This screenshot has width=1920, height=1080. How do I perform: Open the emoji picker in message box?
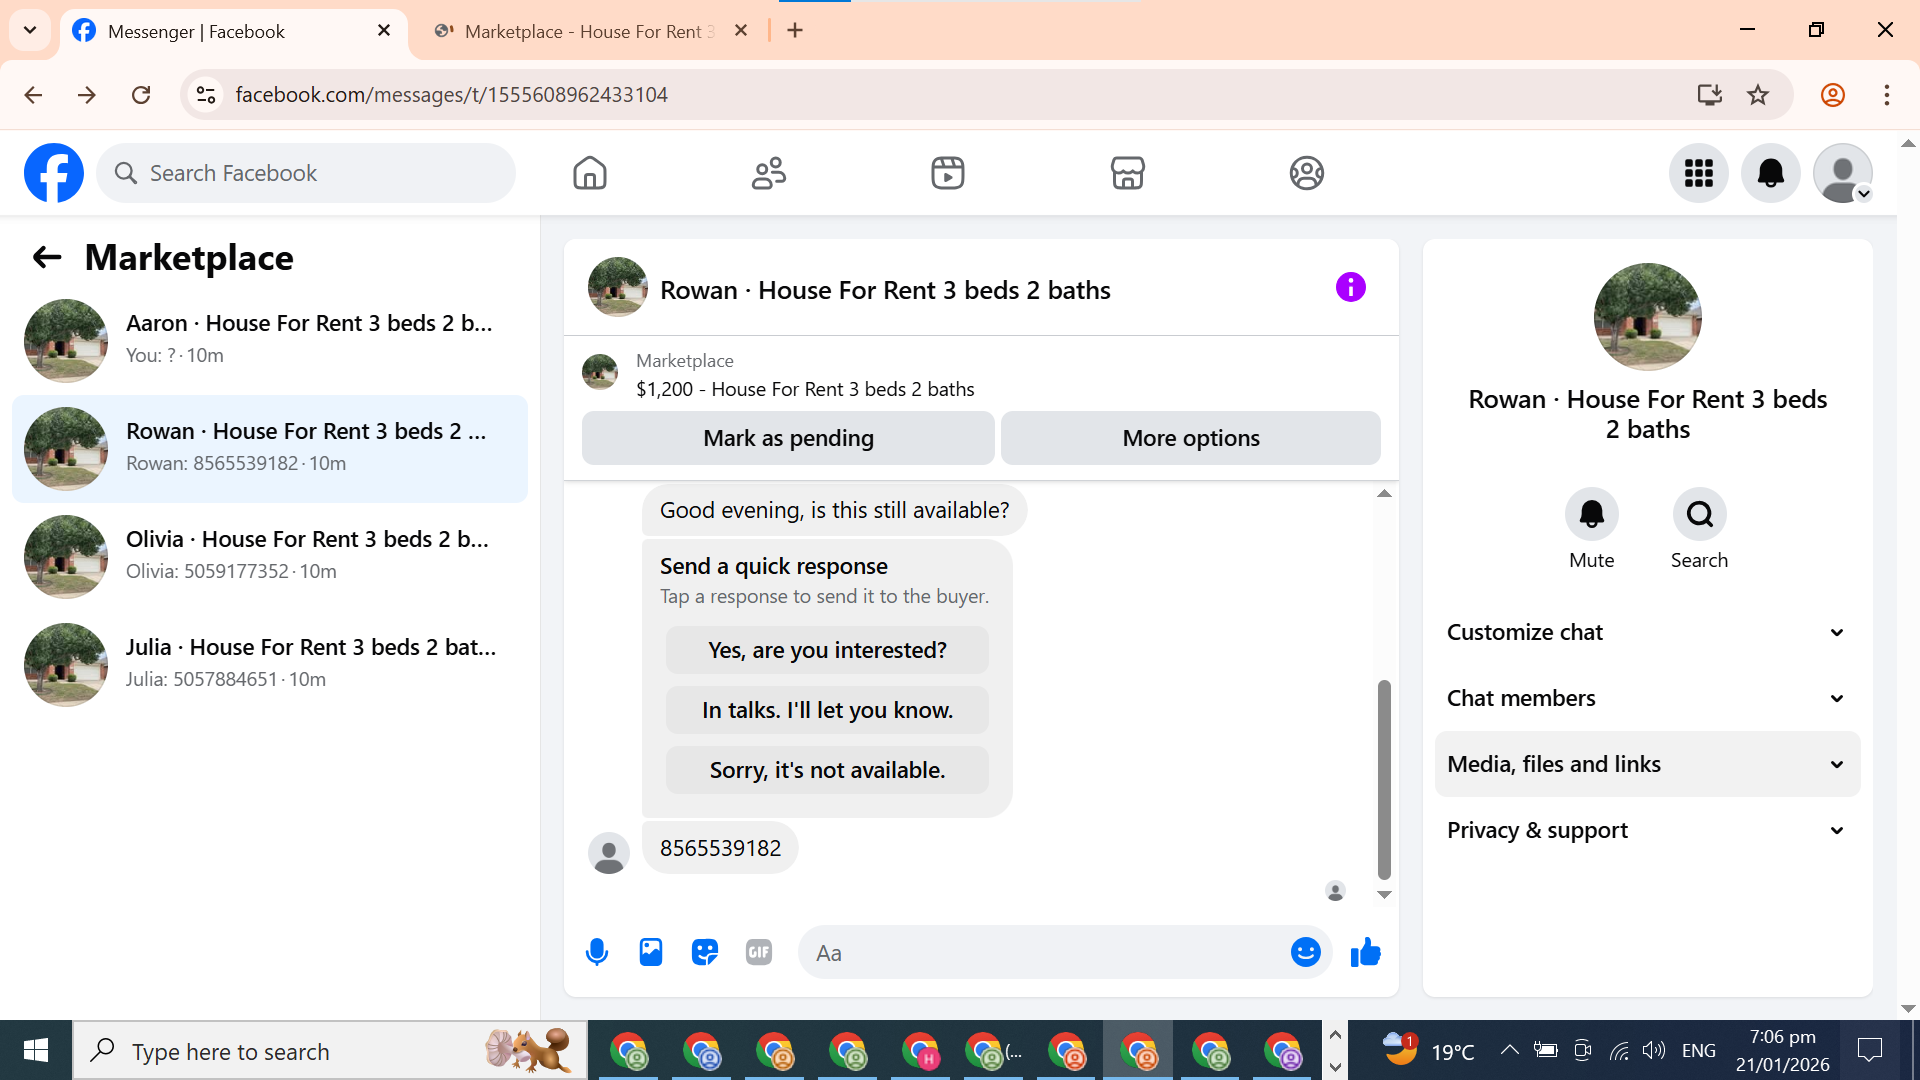[1305, 952]
